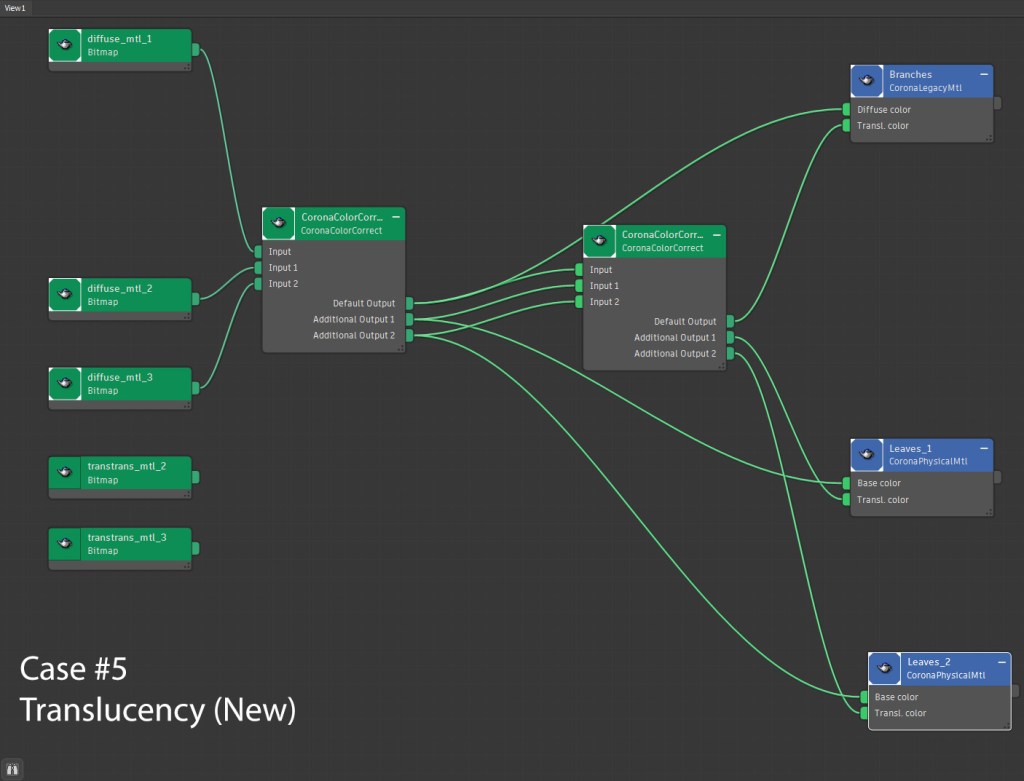The height and width of the screenshot is (781, 1024).
Task: Click the Leaves_2 Base color input socket
Action: 864,697
